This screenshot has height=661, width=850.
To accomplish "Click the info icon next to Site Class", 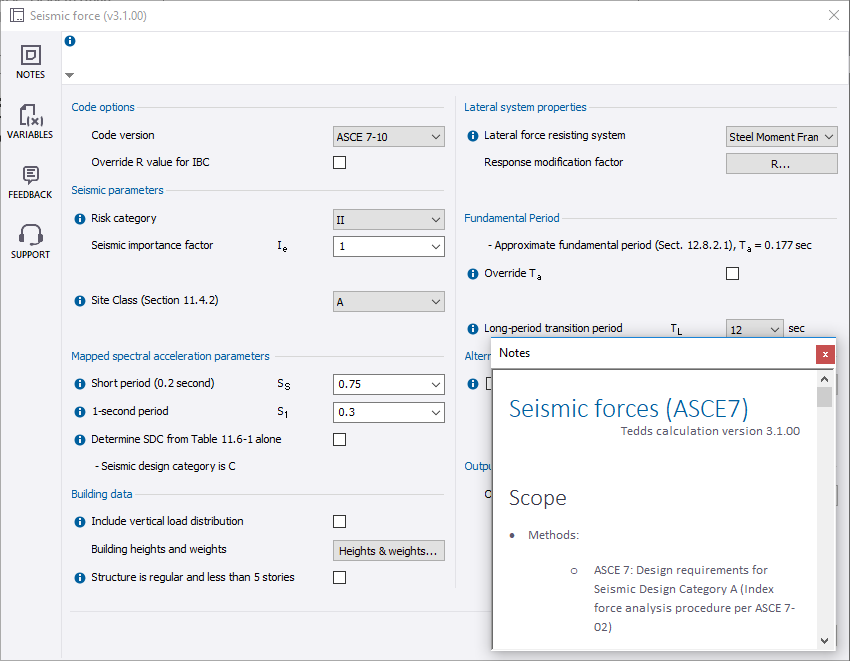I will [x=79, y=301].
